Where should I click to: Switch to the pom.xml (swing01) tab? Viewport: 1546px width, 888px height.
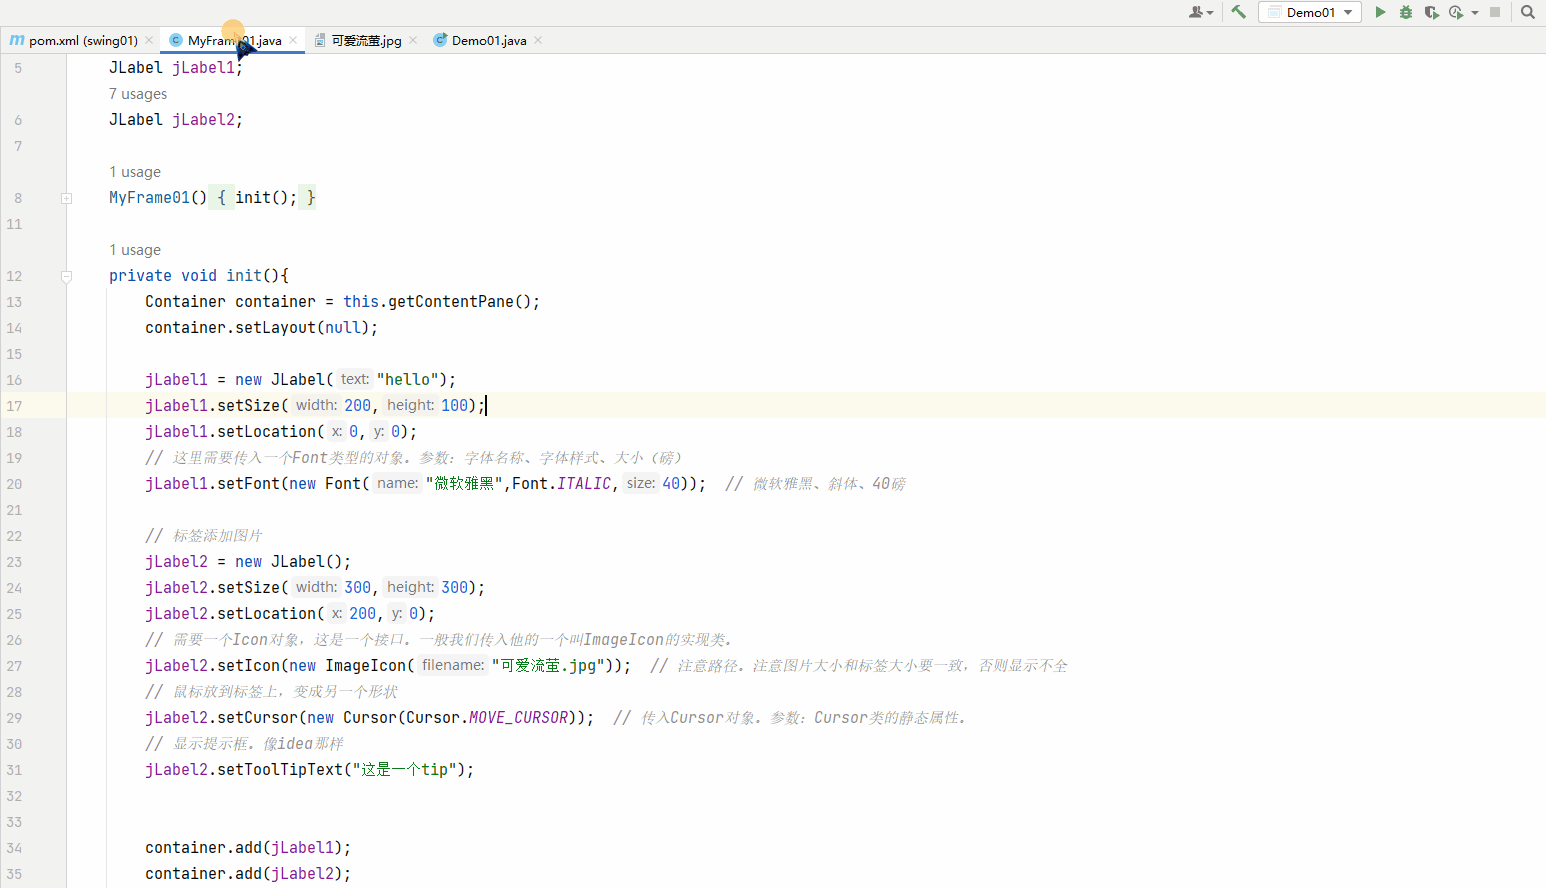coord(82,41)
